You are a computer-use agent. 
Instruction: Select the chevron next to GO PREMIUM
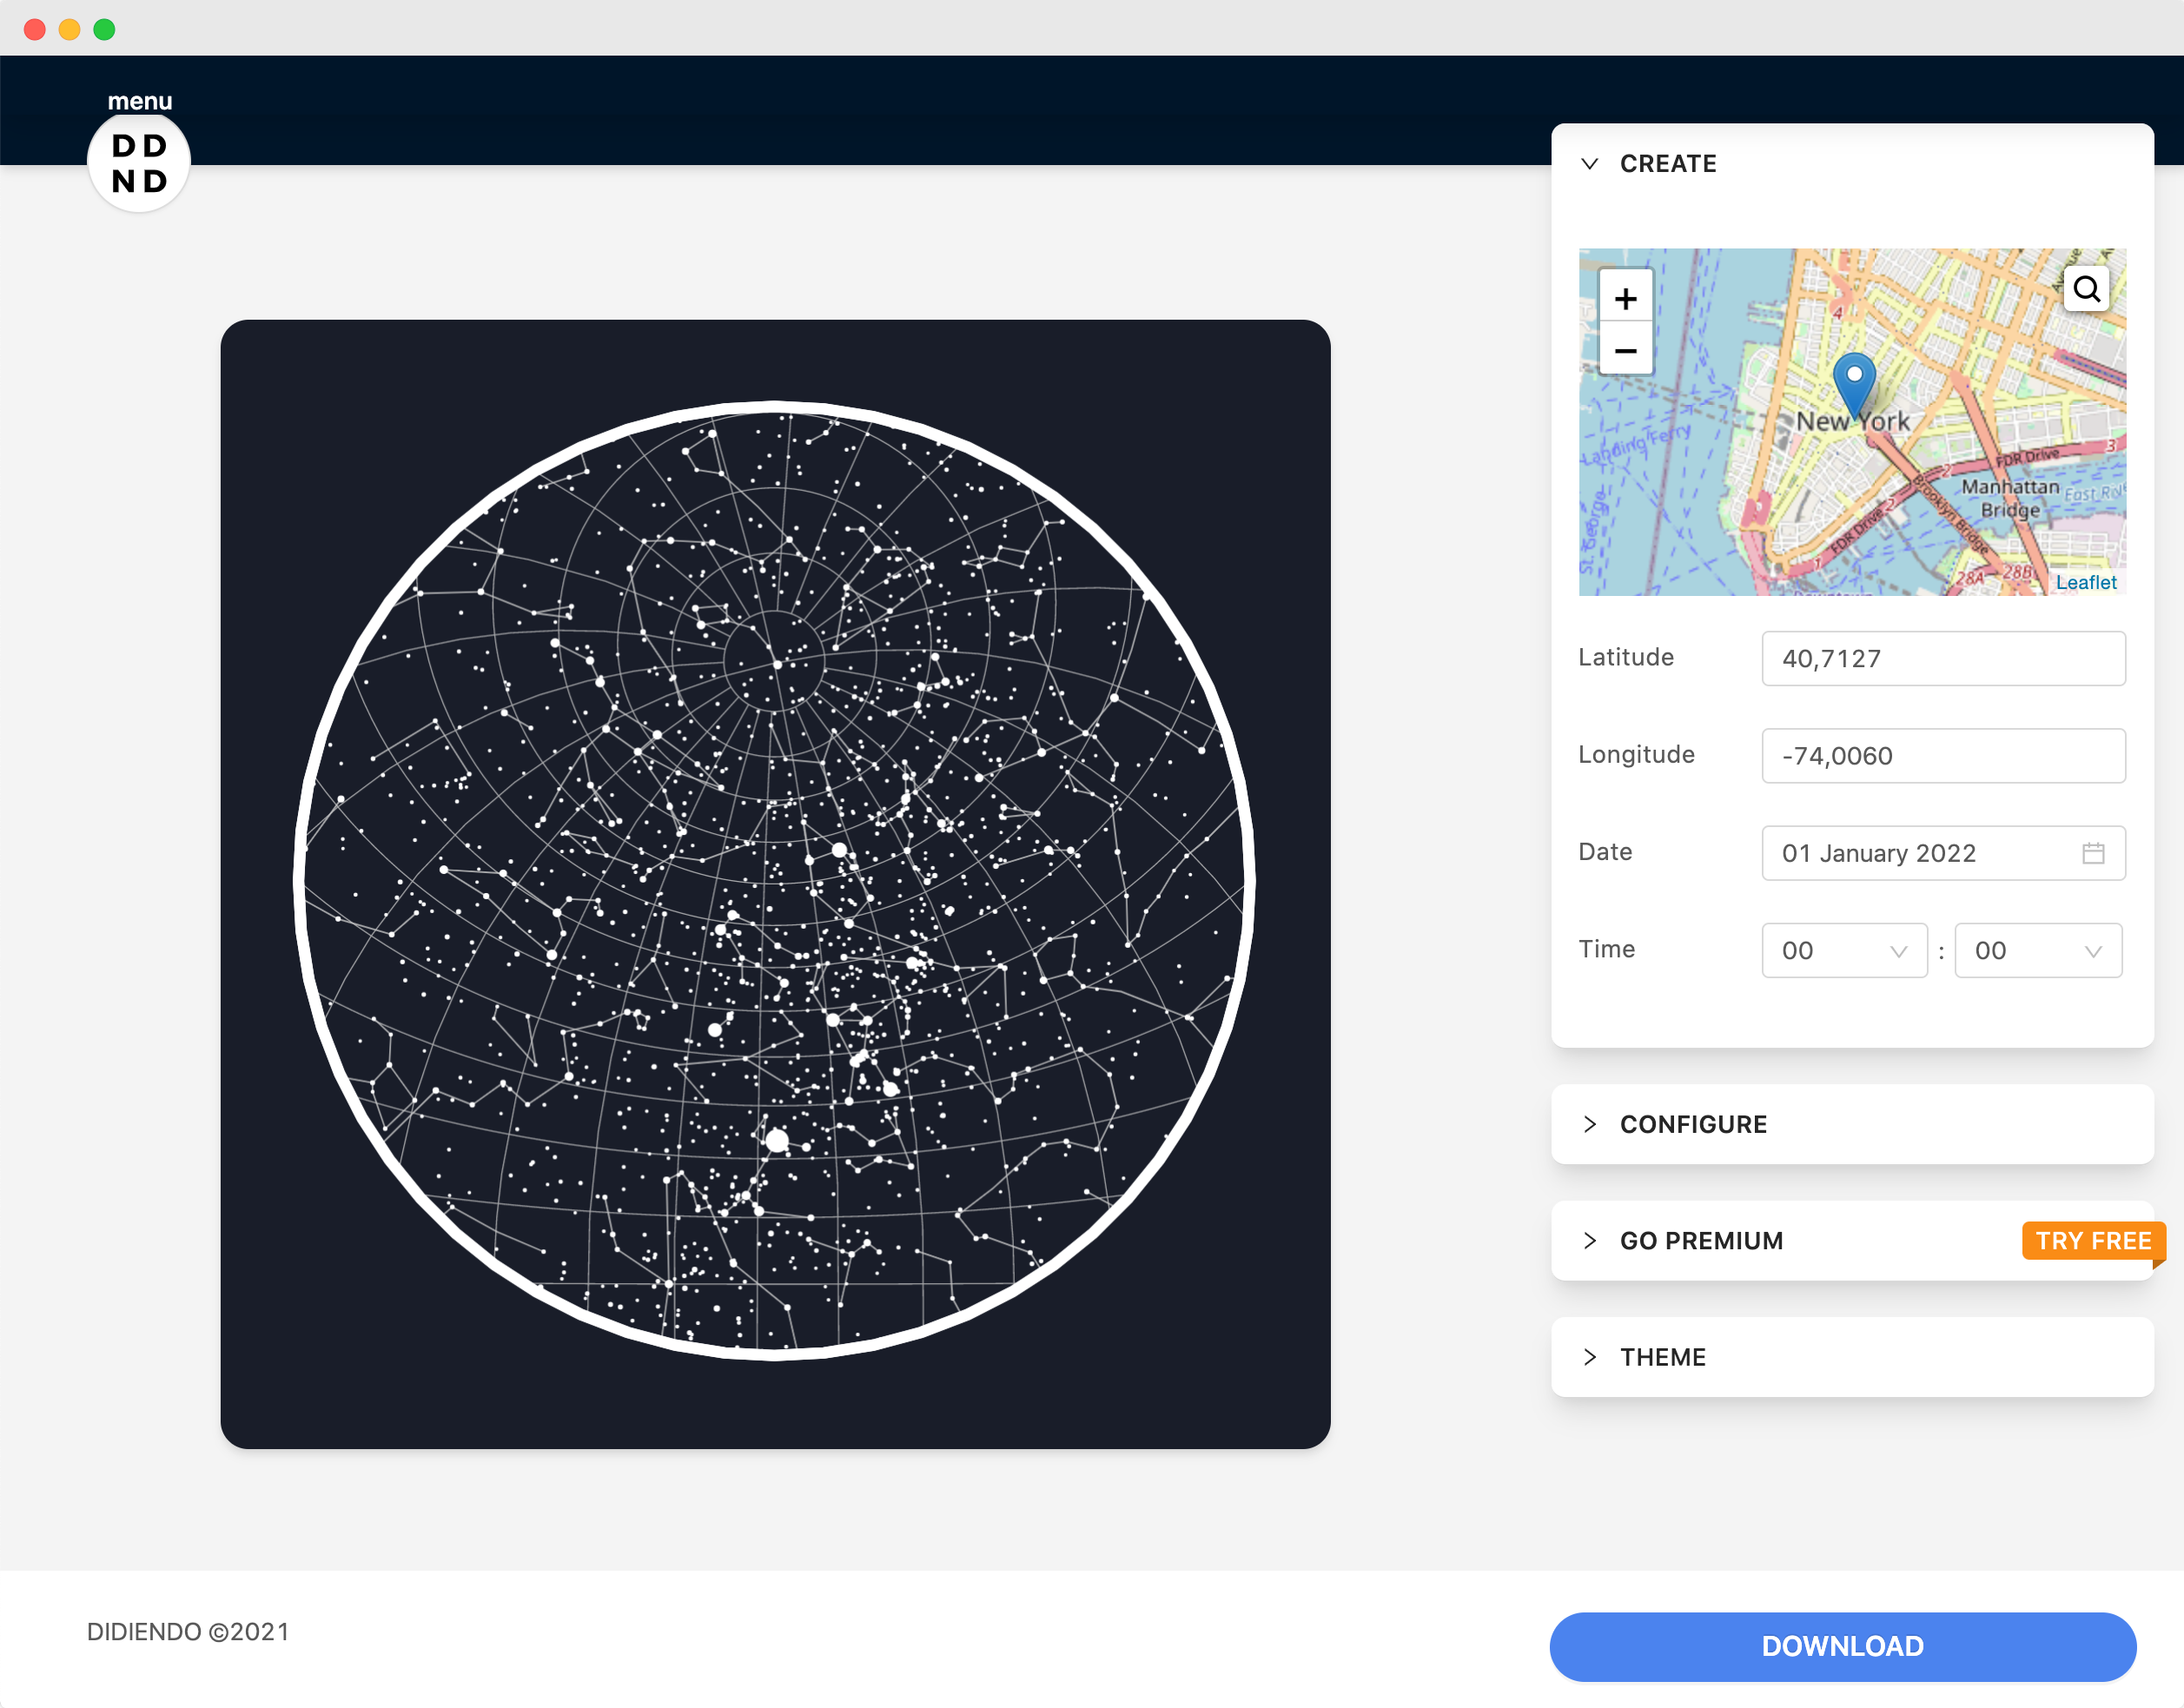tap(1590, 1240)
